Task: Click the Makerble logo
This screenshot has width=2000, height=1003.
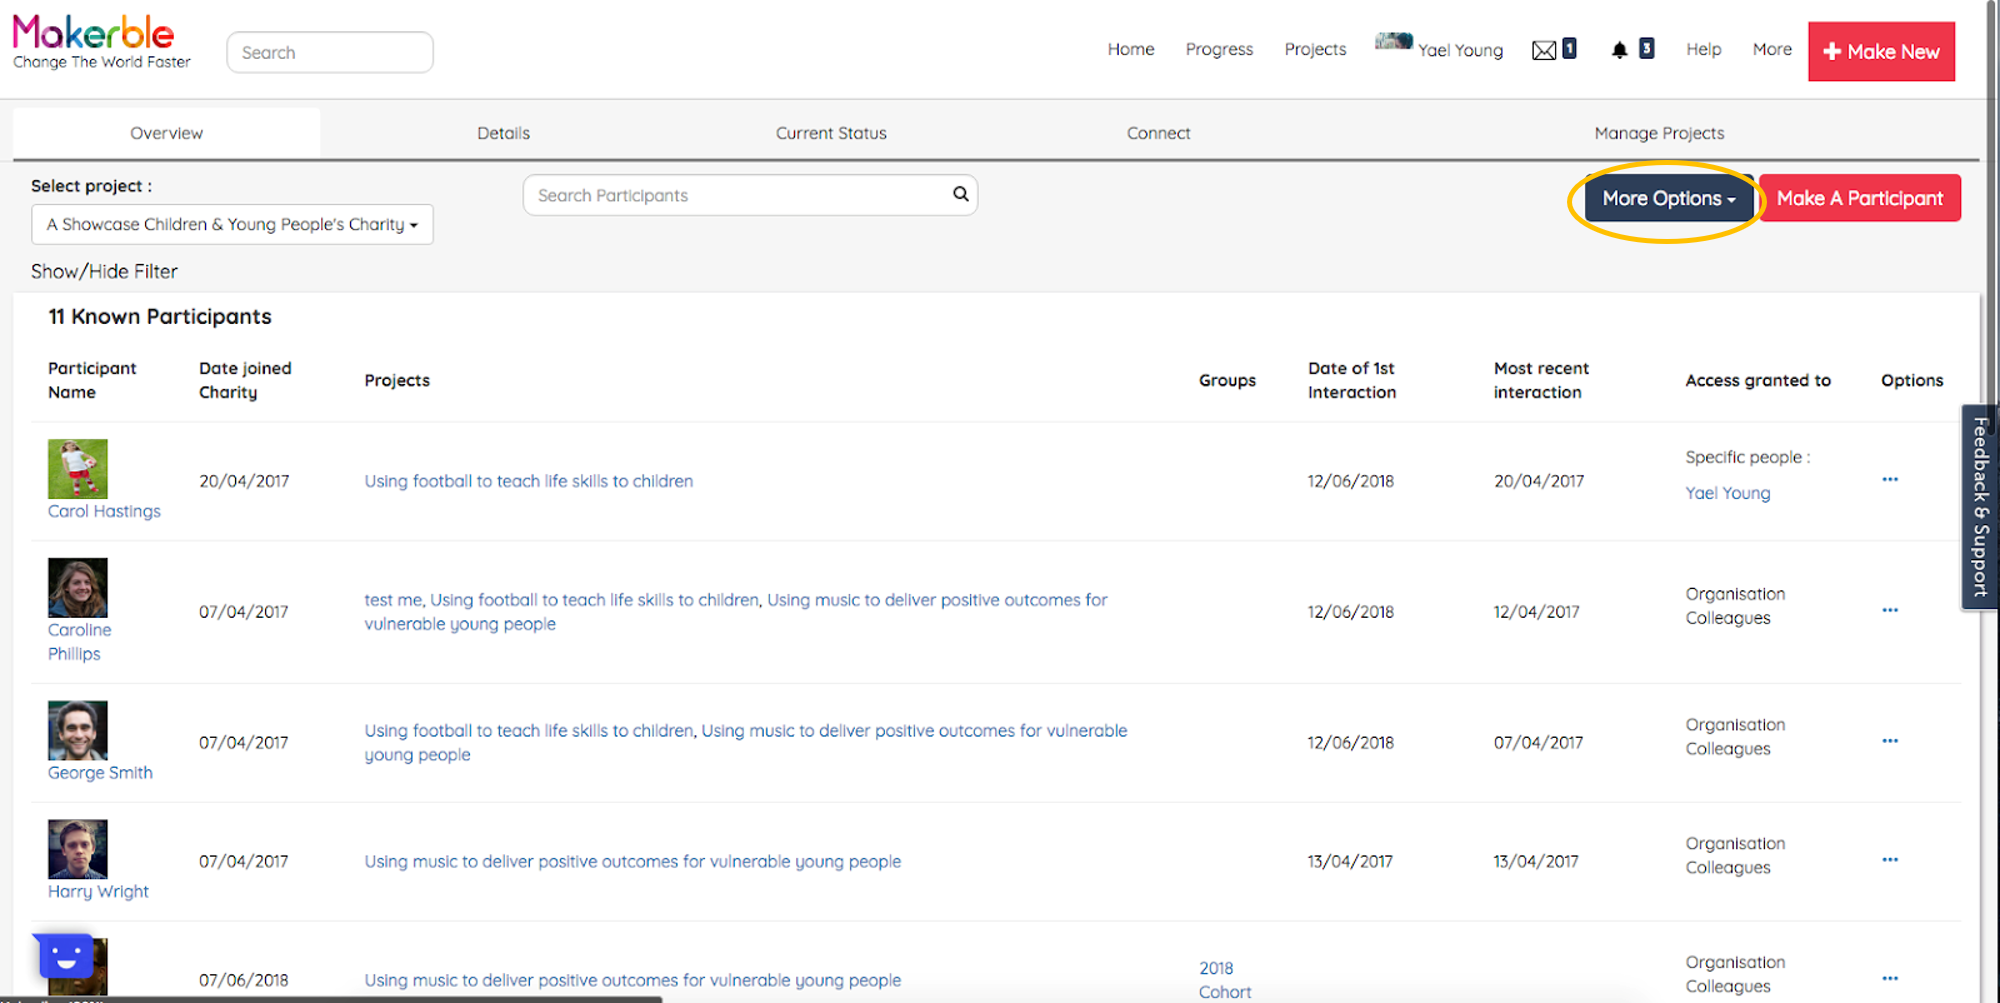Action: pos(101,42)
